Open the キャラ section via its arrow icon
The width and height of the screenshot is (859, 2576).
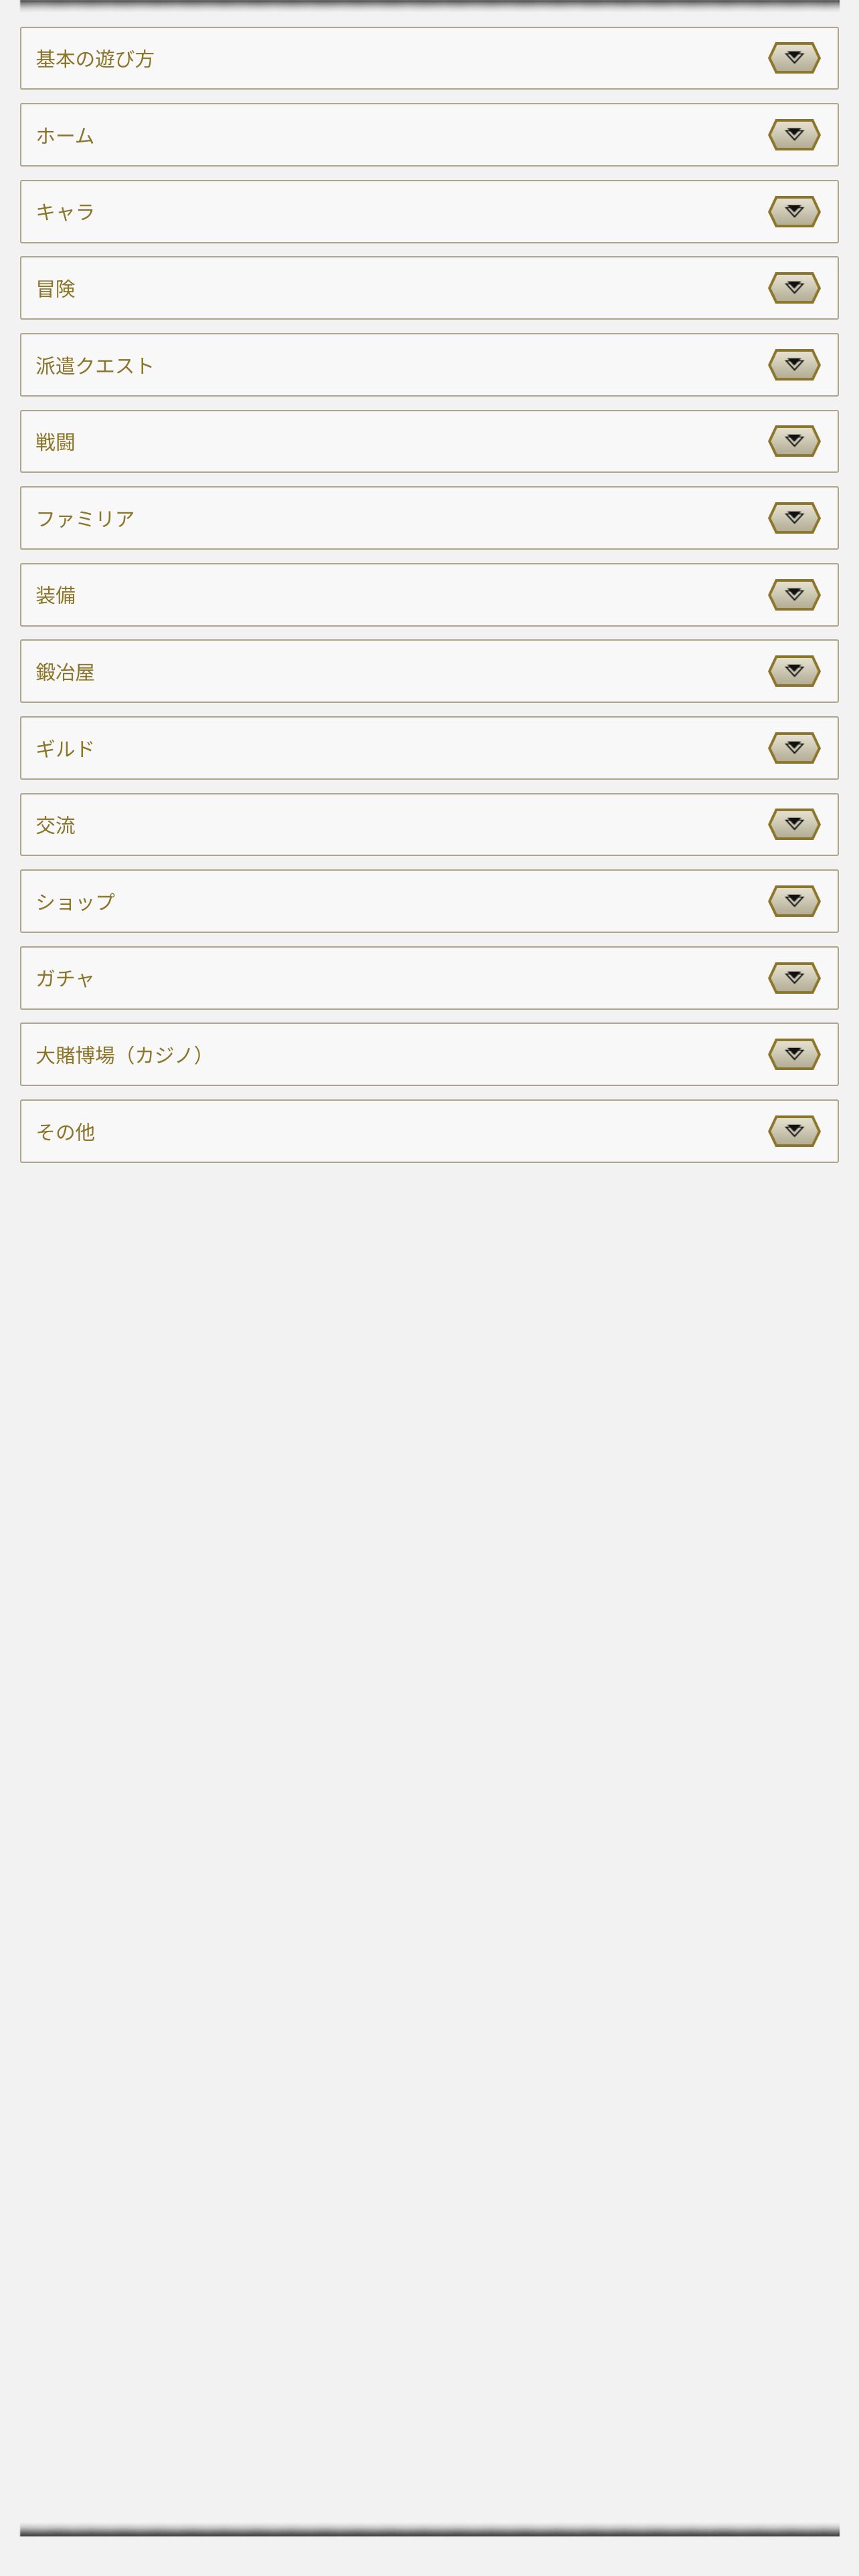pyautogui.click(x=794, y=211)
